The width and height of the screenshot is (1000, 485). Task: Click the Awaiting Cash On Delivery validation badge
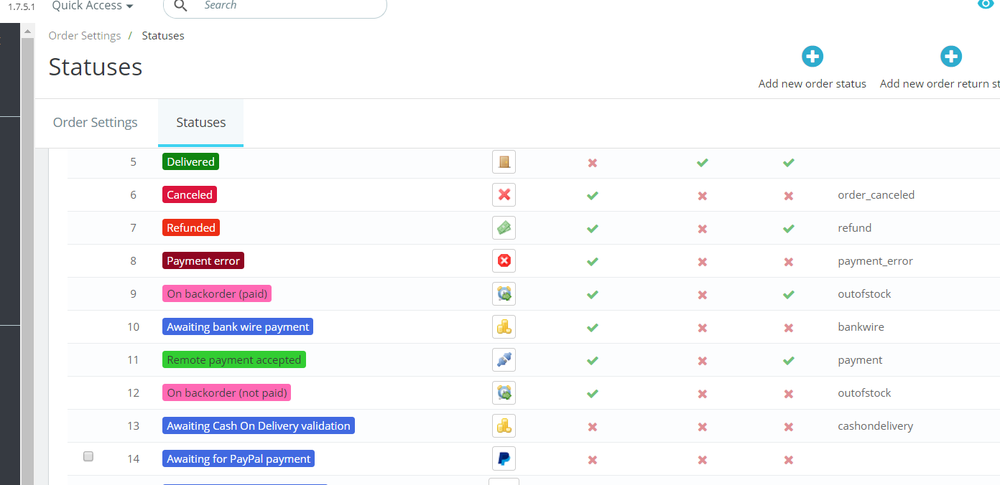tap(259, 426)
